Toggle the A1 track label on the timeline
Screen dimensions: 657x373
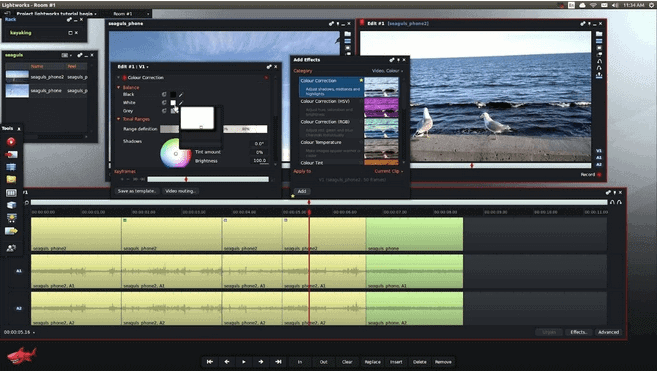coord(19,271)
